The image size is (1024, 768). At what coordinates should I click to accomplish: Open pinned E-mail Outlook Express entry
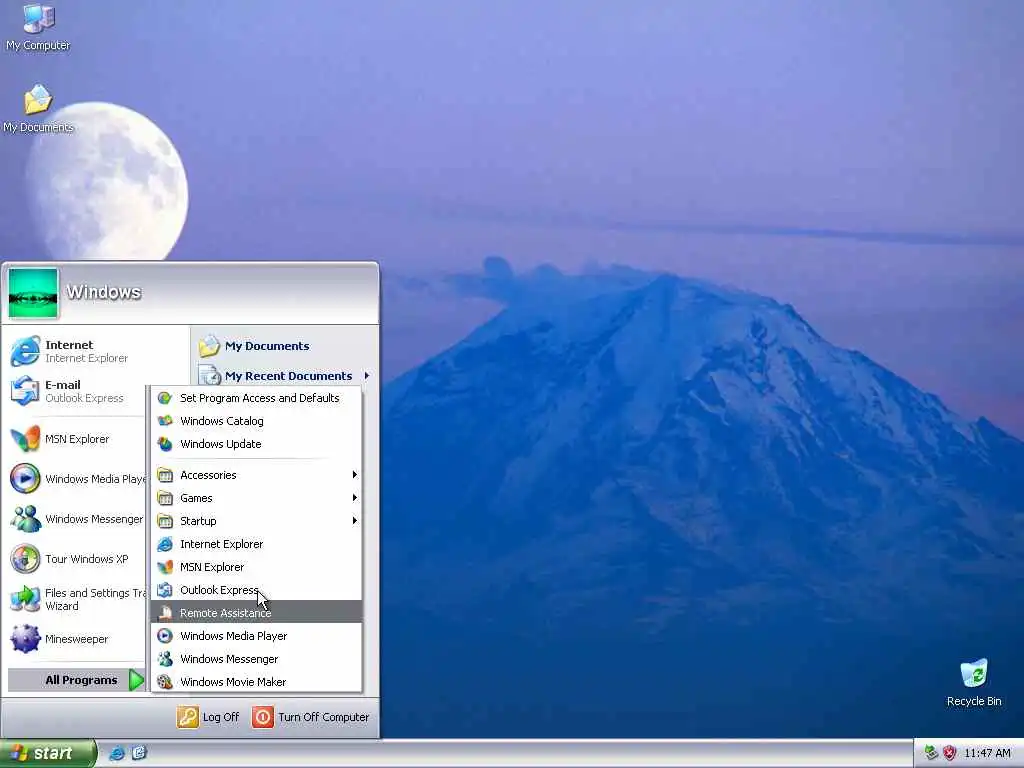coord(75,391)
